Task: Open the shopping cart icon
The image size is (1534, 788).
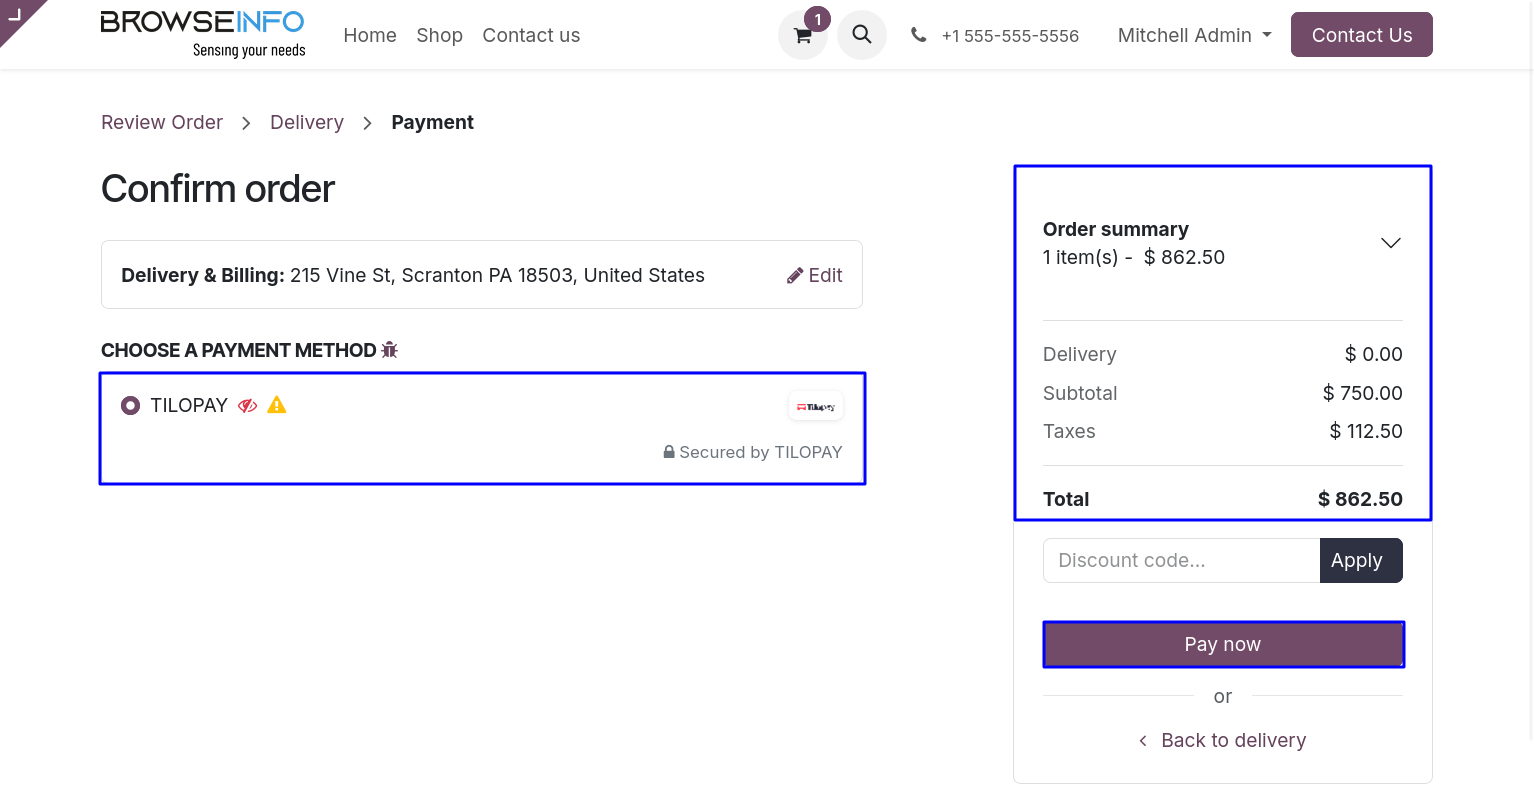Action: (x=802, y=36)
